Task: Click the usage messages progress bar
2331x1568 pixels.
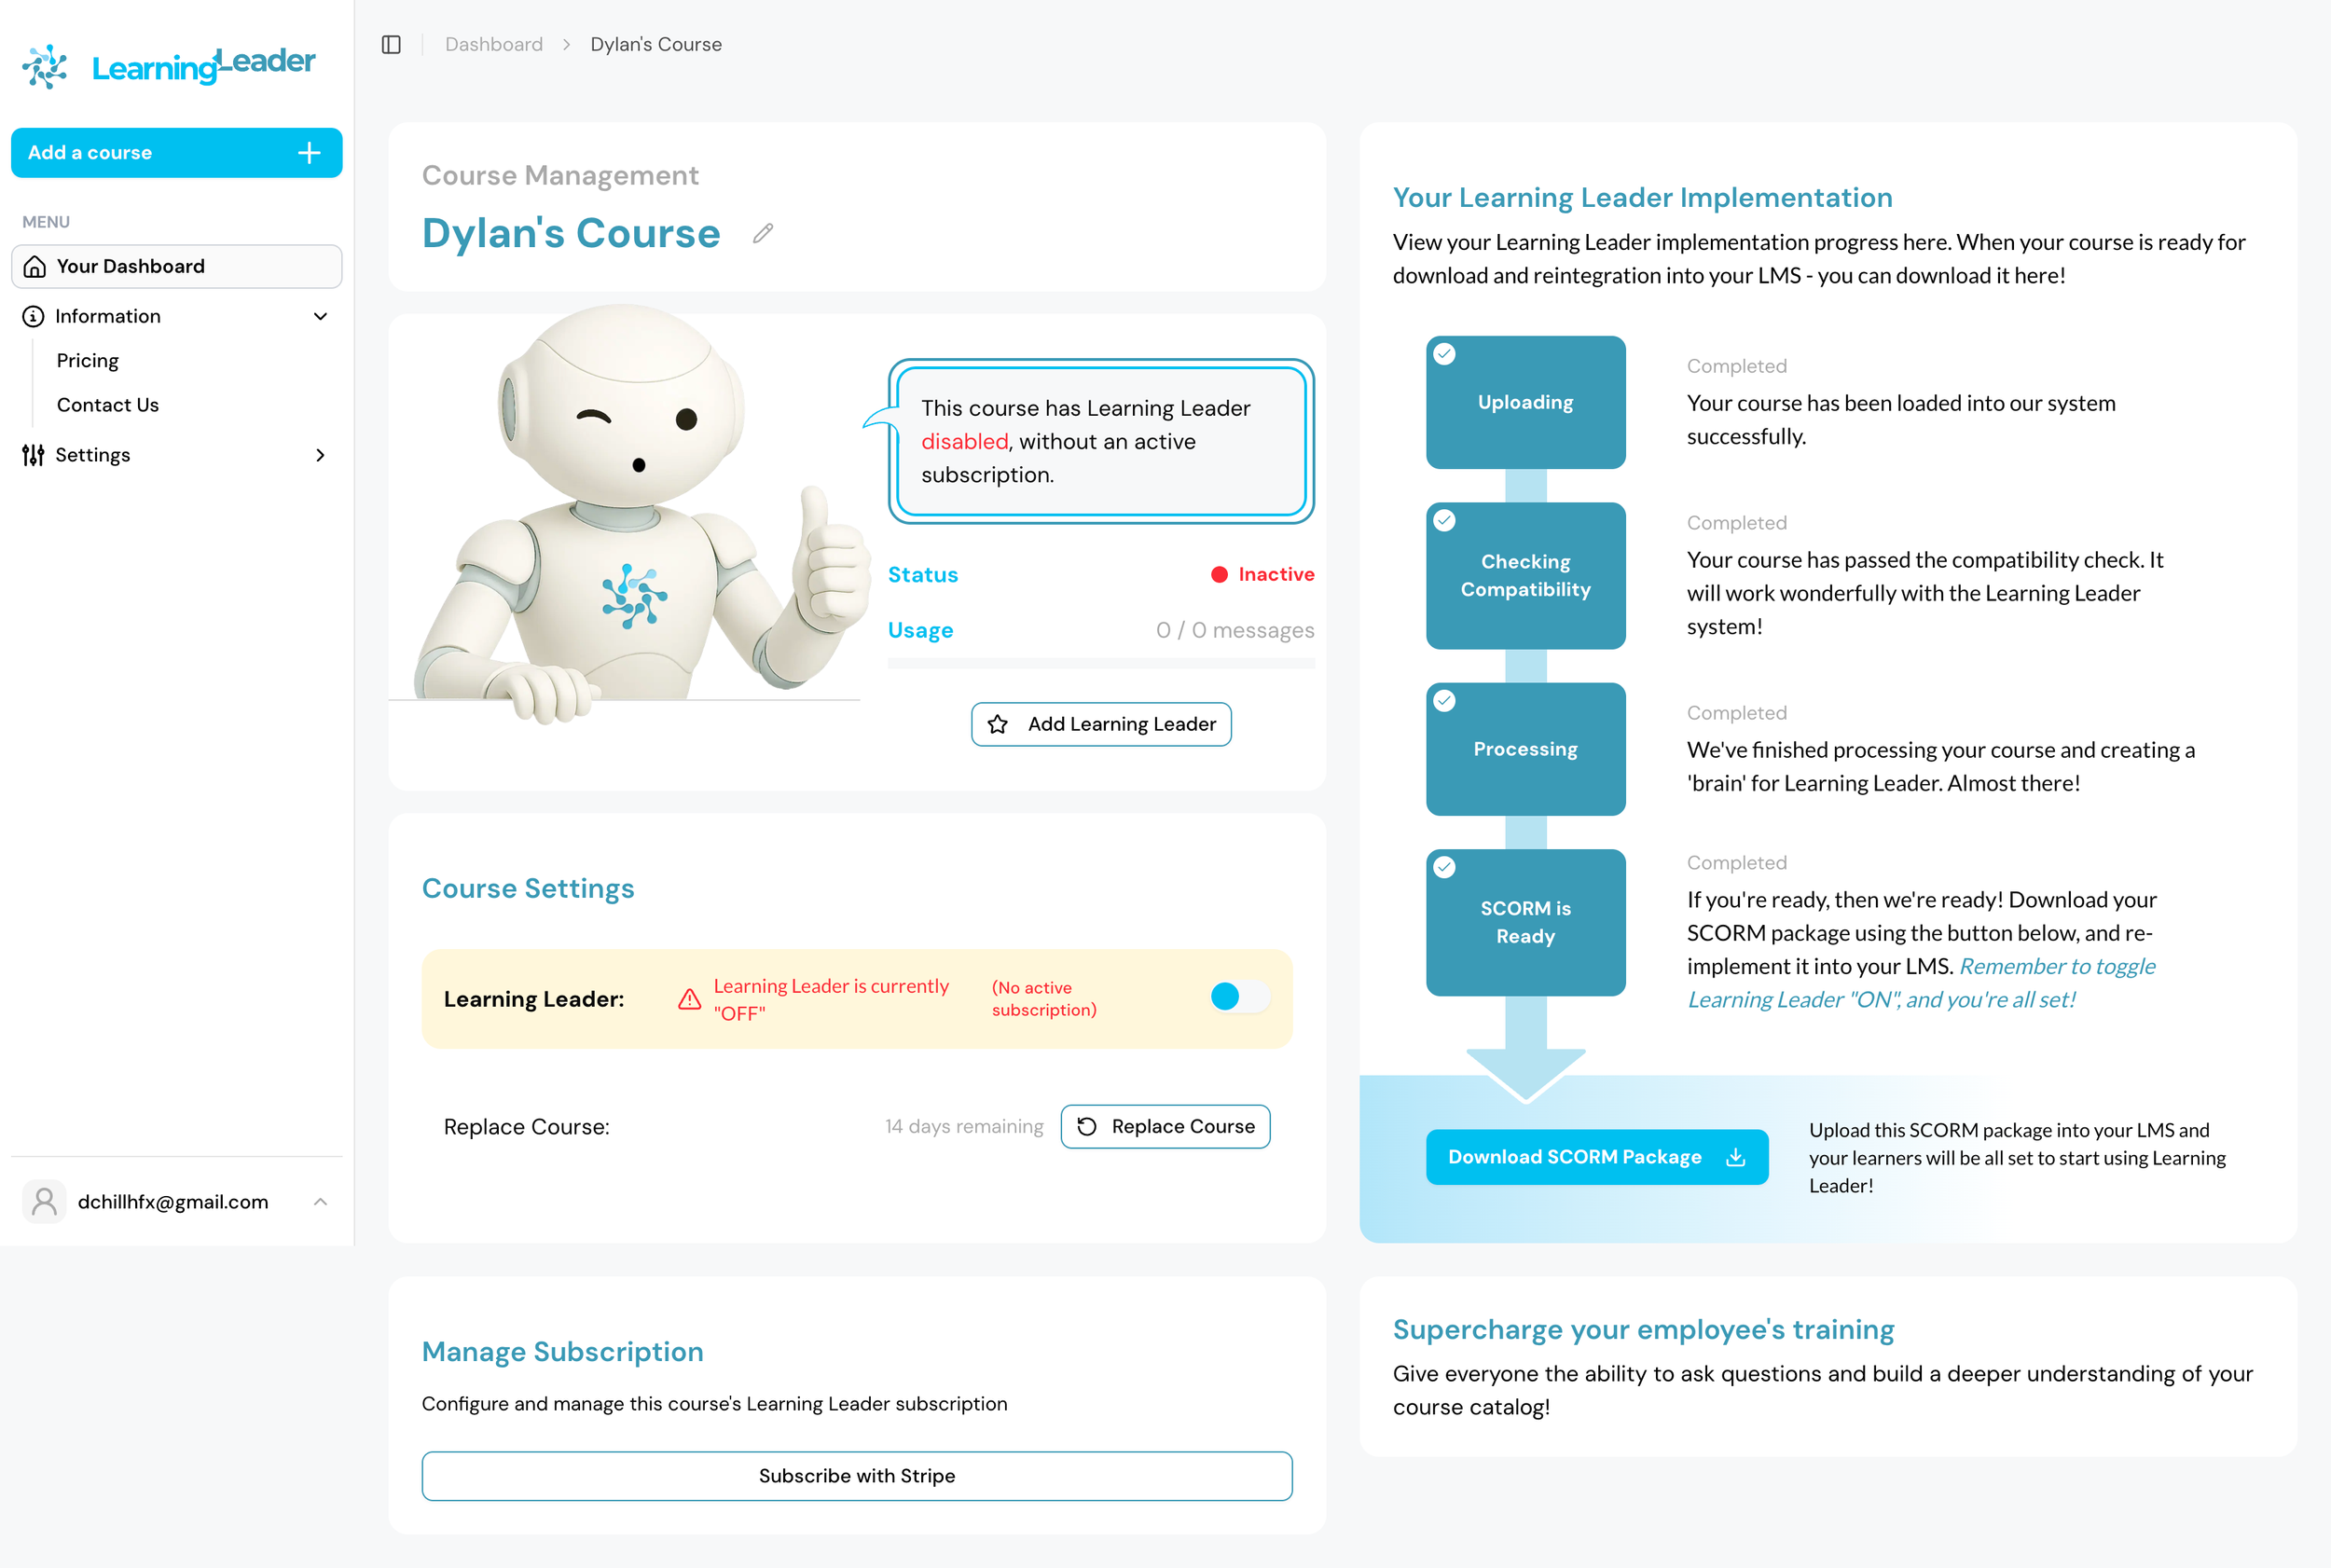Action: click(1100, 663)
